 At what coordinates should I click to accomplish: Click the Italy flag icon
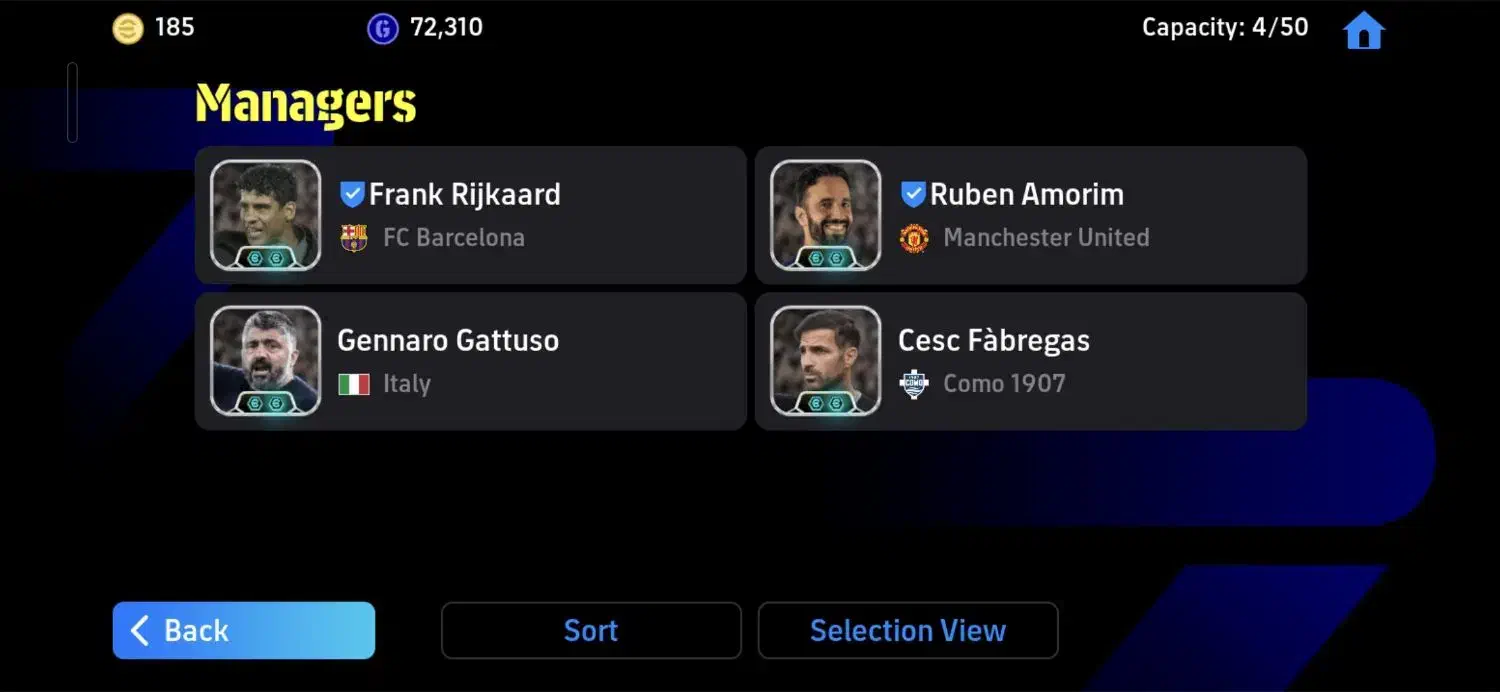[x=354, y=384]
